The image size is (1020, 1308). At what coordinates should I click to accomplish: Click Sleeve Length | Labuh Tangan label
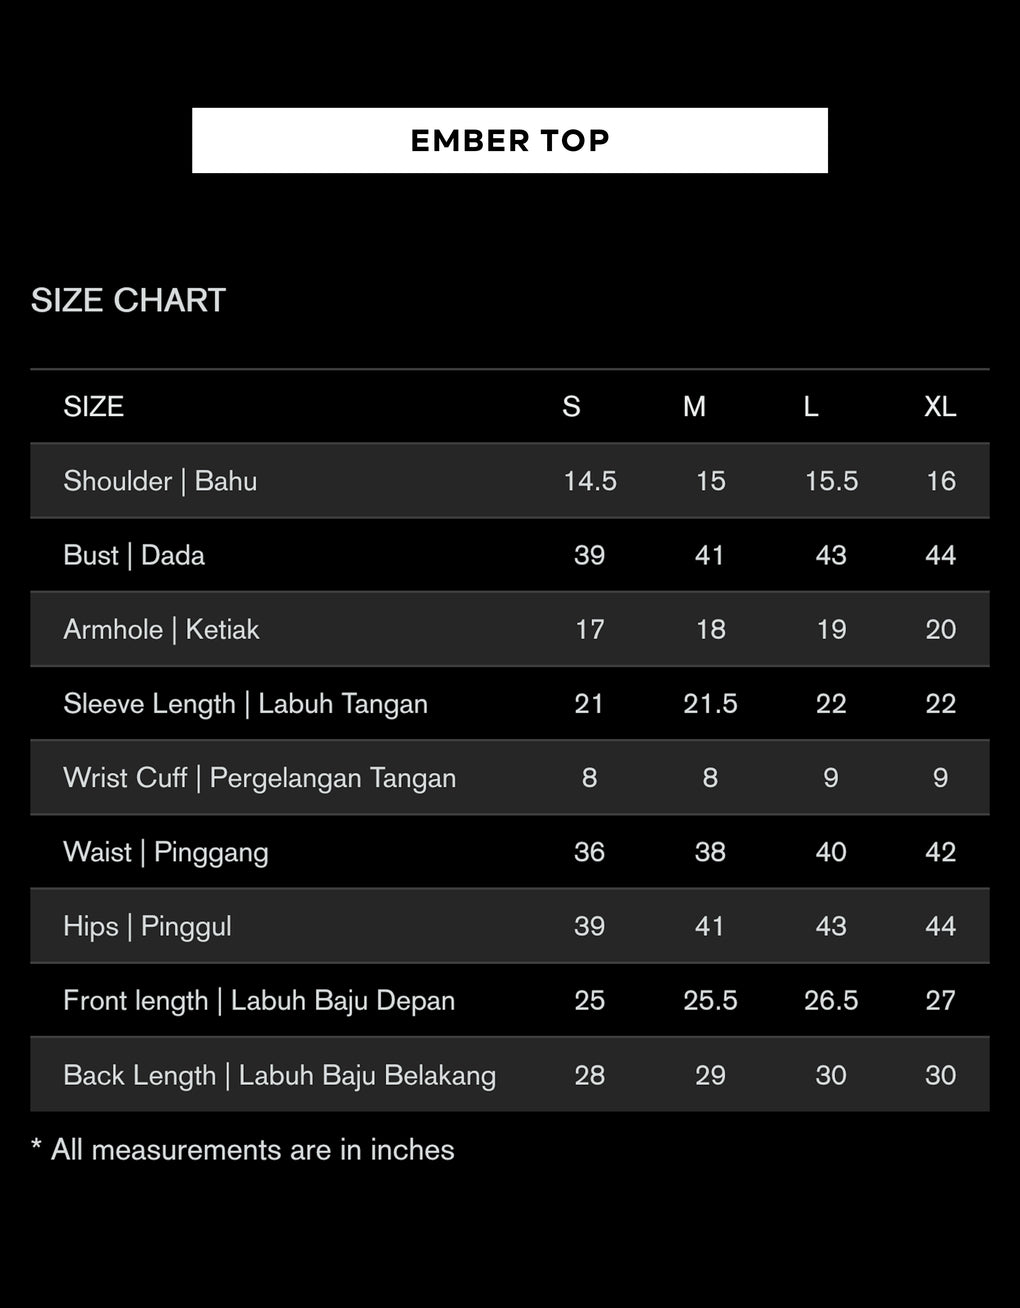point(245,704)
